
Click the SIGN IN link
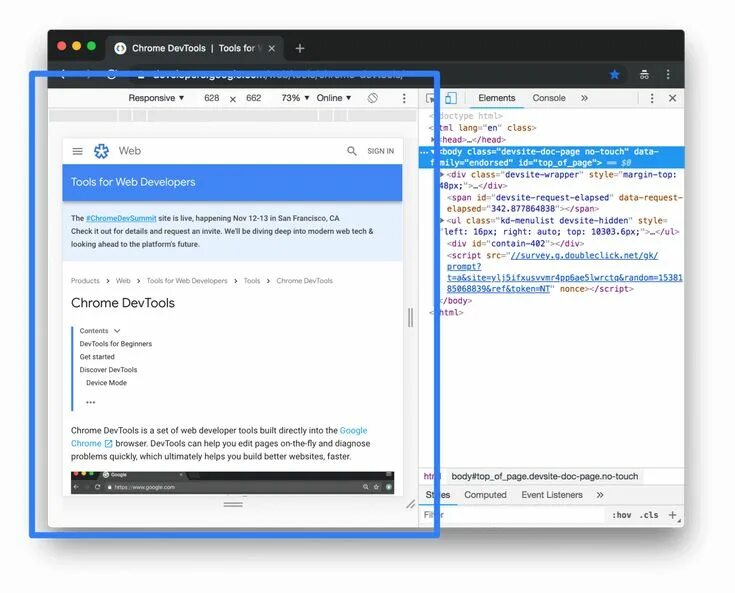click(381, 151)
